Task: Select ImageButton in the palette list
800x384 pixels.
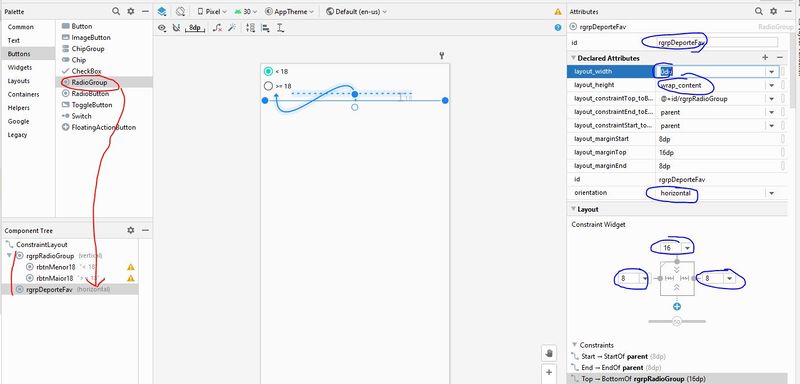Action: point(91,37)
